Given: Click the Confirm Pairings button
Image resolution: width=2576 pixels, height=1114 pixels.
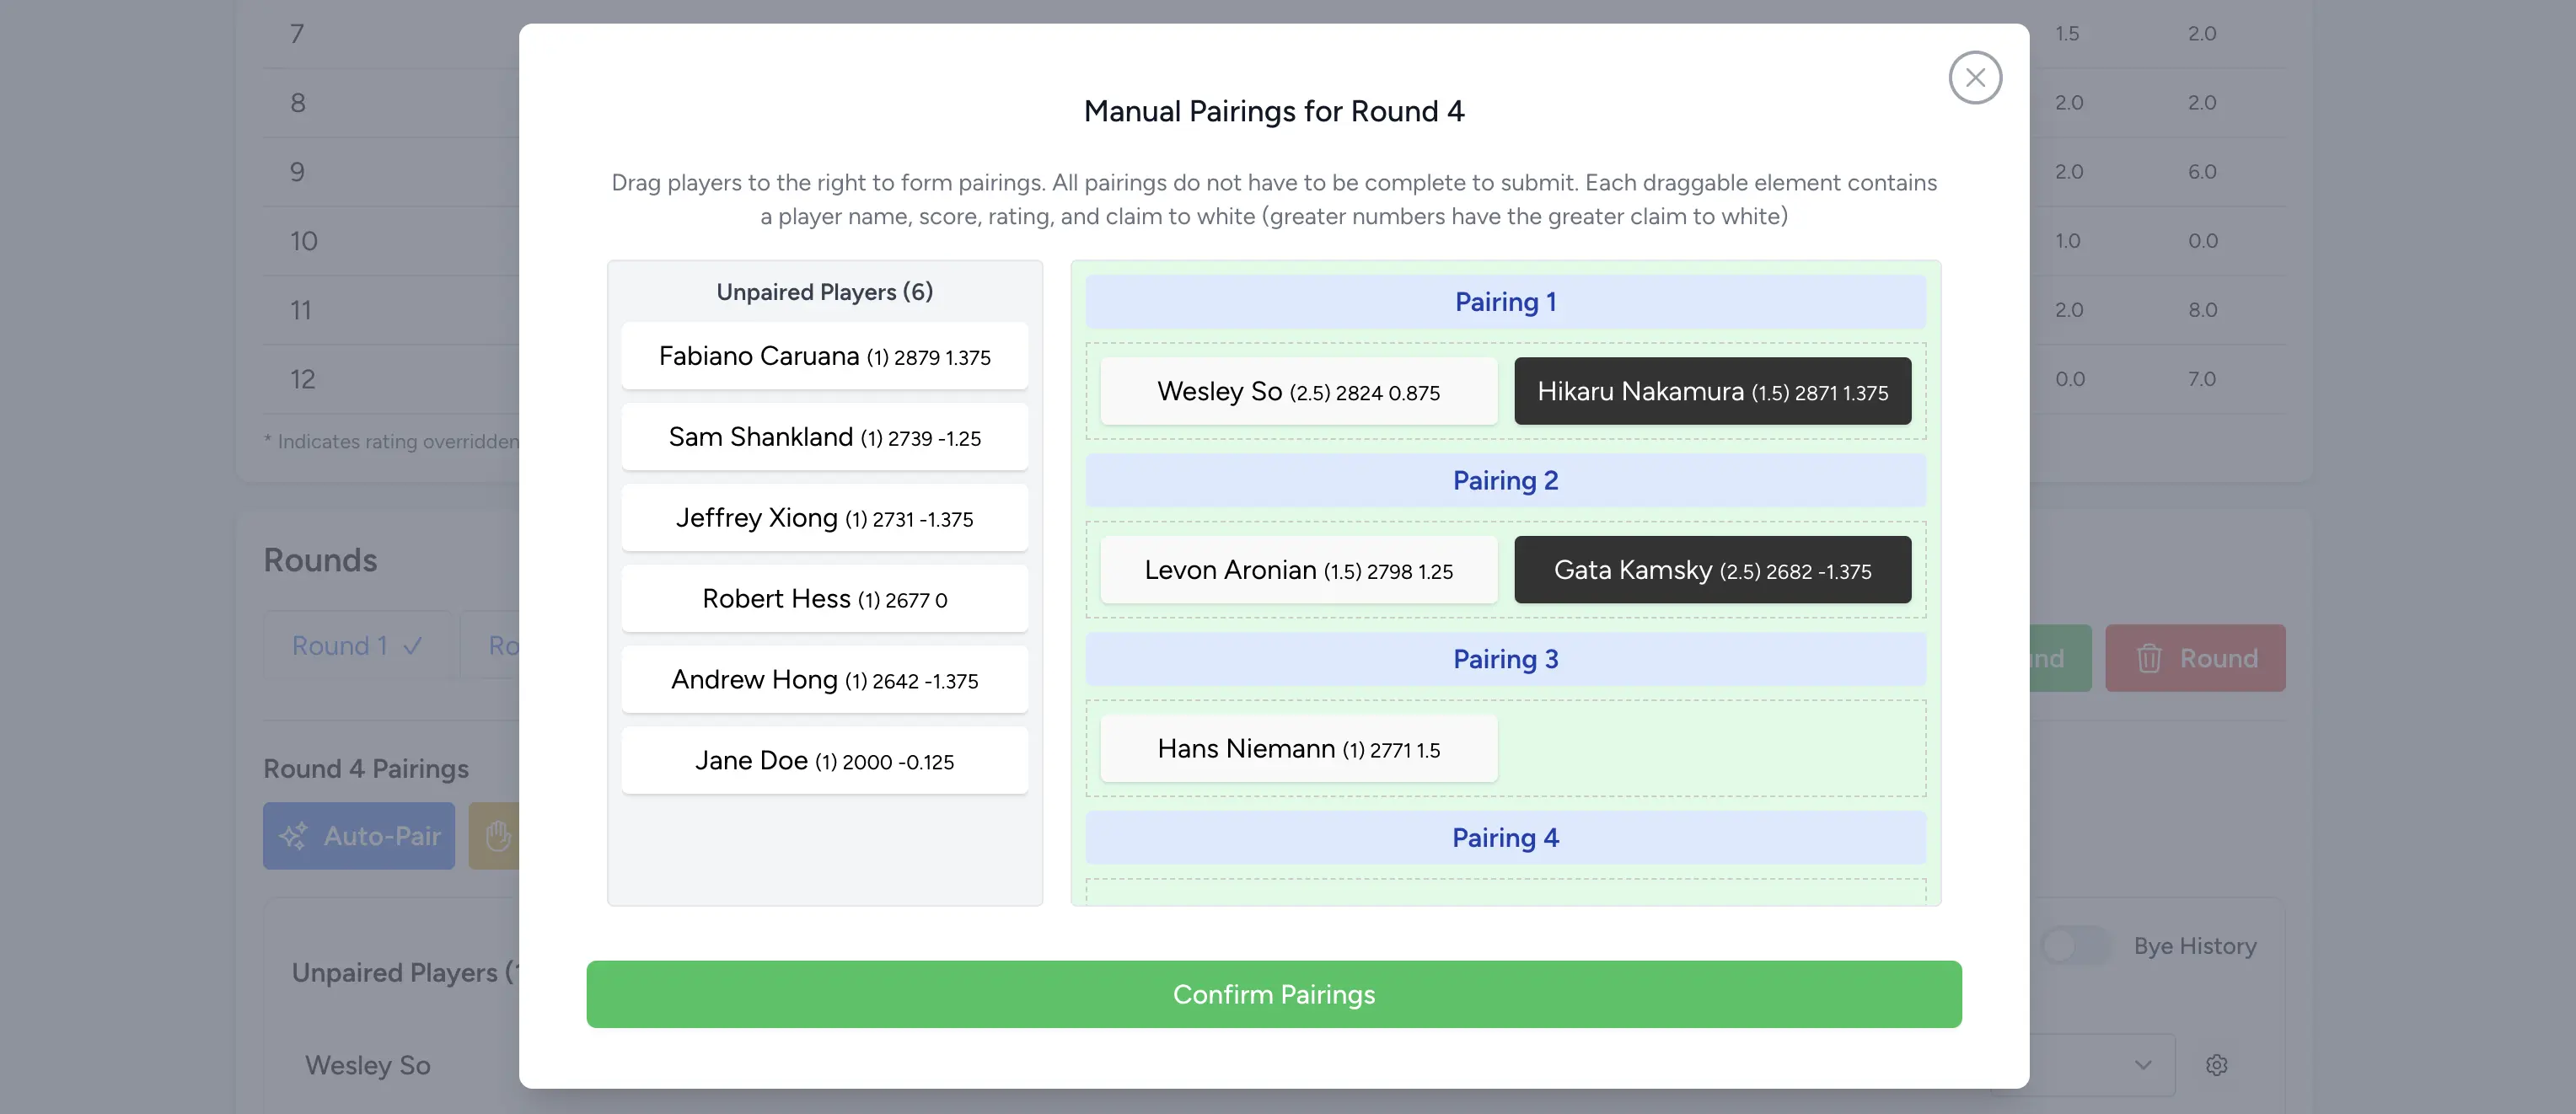Looking at the screenshot, I should coord(1273,994).
